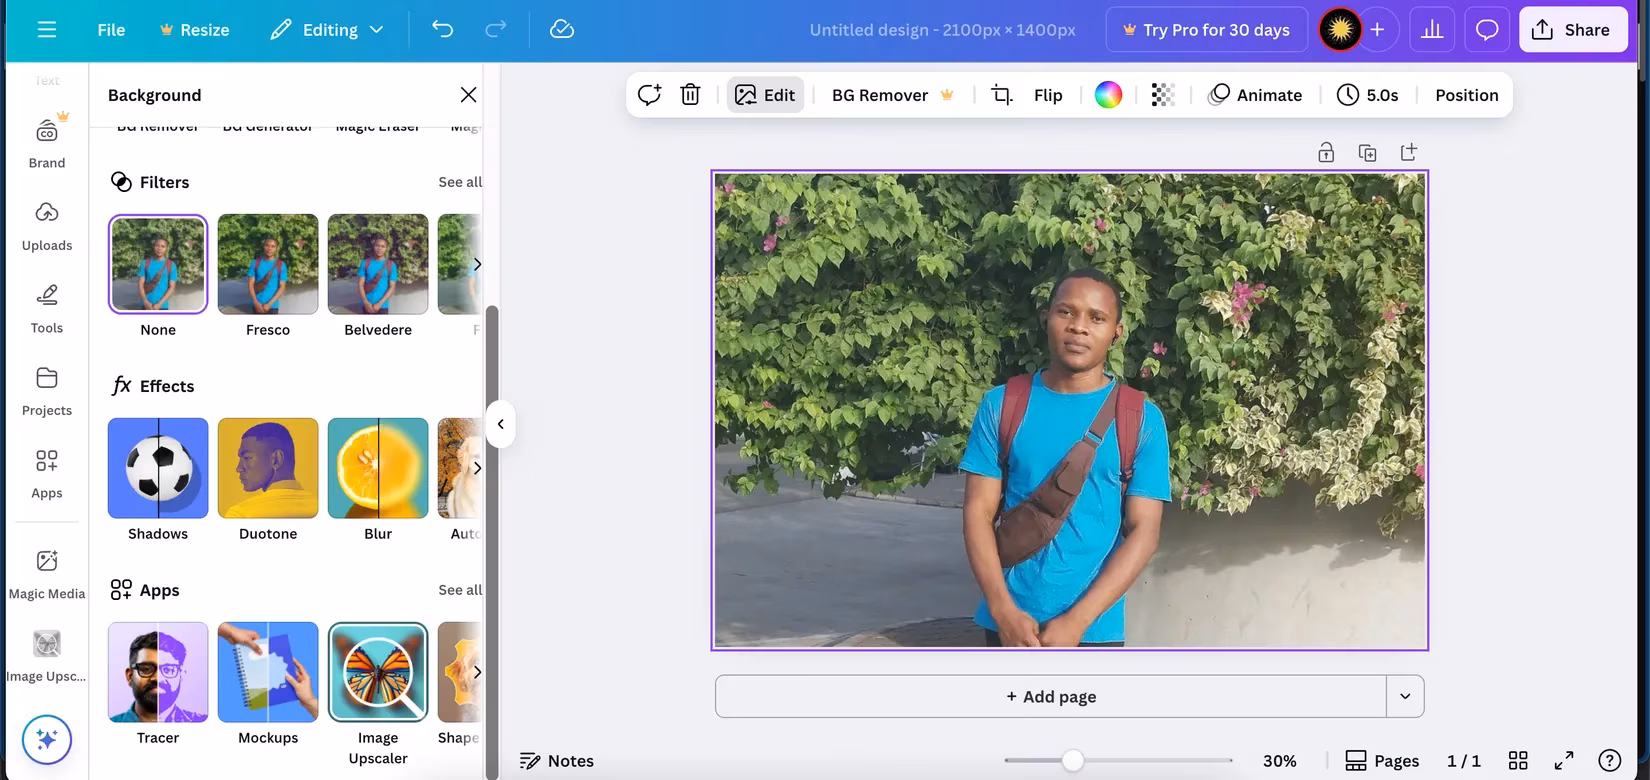Open the Notes panel
Image resolution: width=1650 pixels, height=780 pixels.
(x=557, y=761)
